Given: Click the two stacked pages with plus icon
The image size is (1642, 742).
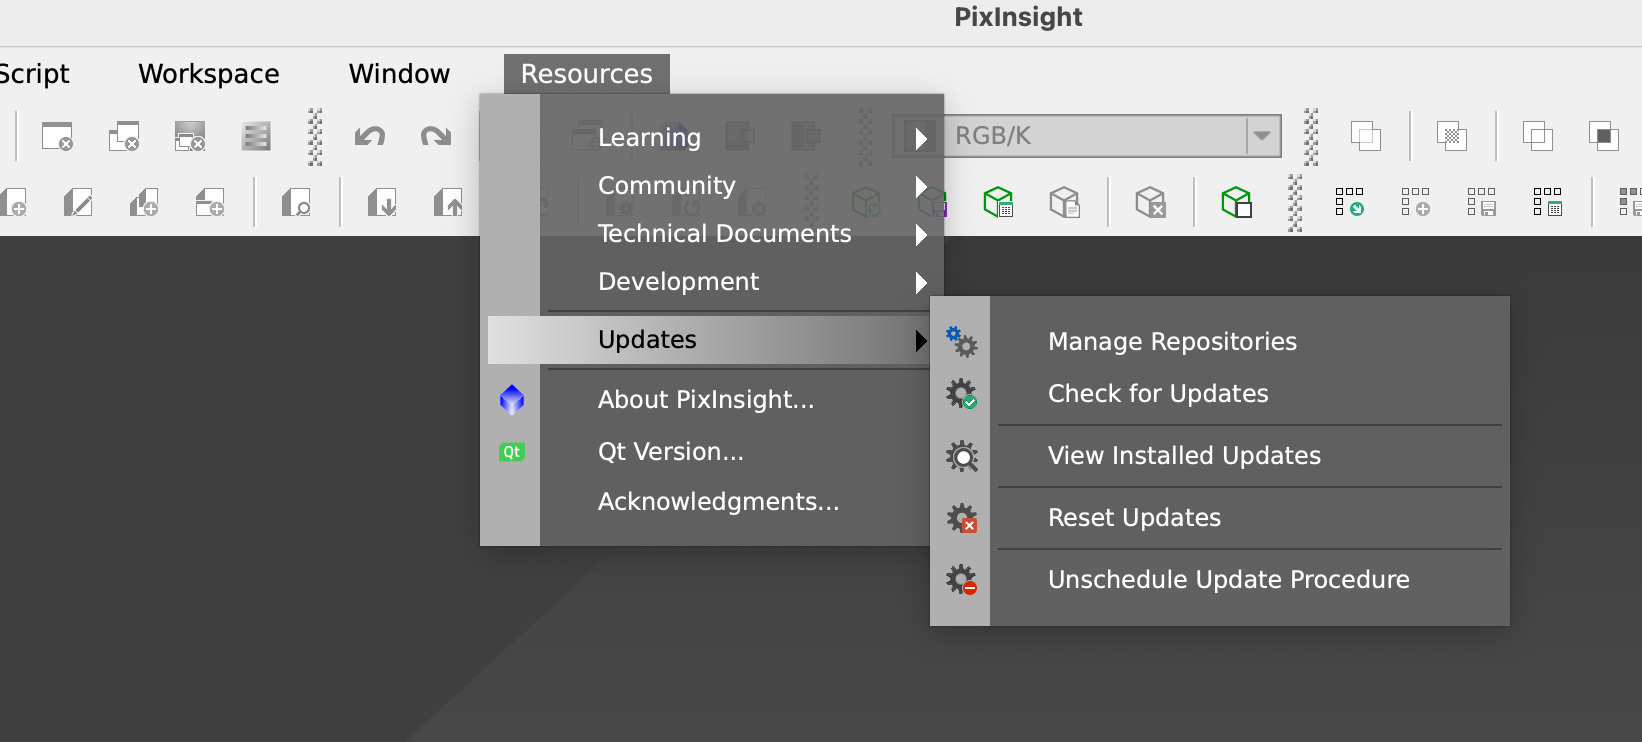Looking at the screenshot, I should 144,203.
